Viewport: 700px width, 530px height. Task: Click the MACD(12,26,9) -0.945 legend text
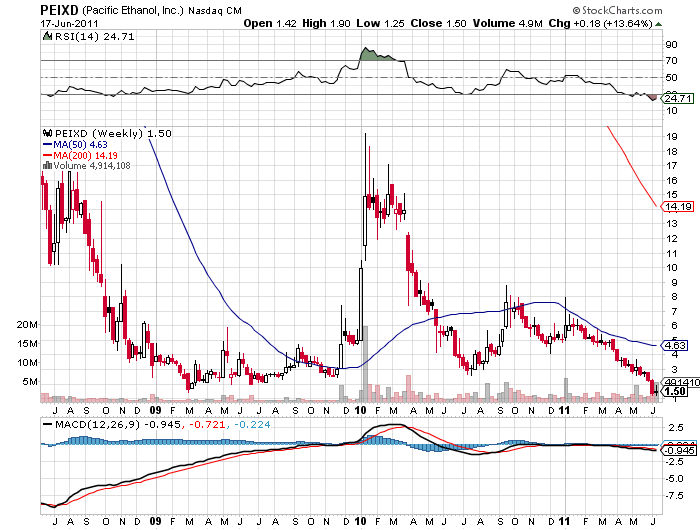pos(118,425)
